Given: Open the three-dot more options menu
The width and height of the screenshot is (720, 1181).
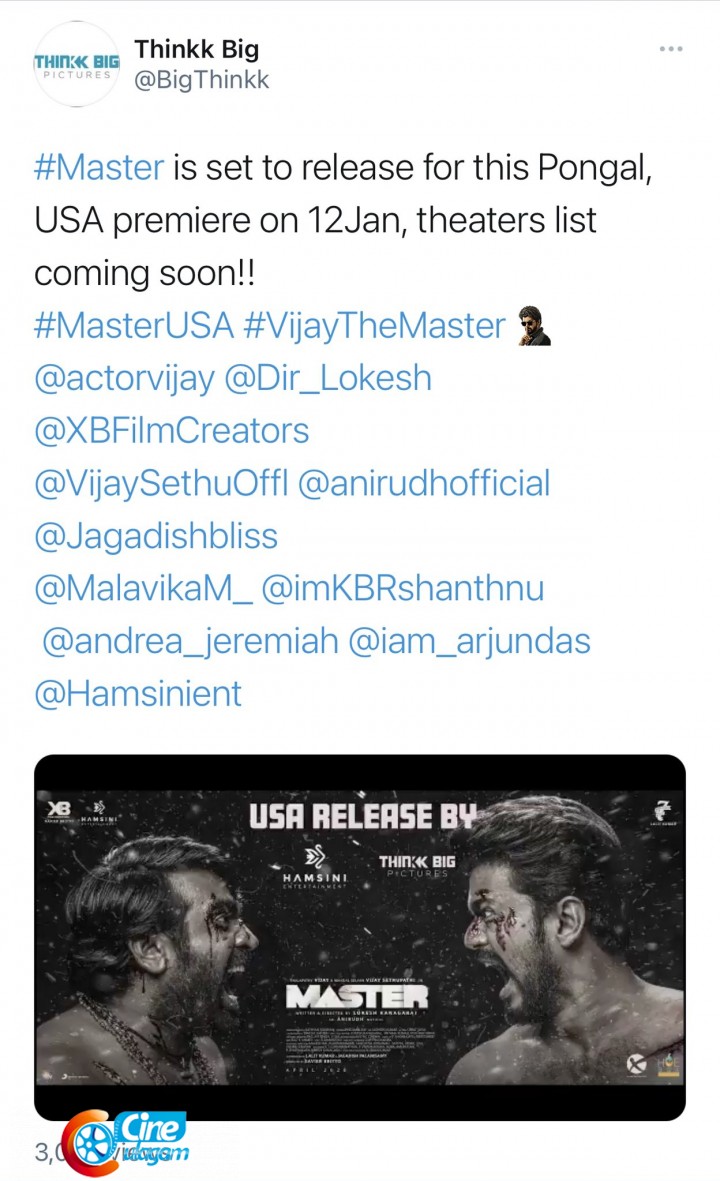Looking at the screenshot, I should 670,49.
